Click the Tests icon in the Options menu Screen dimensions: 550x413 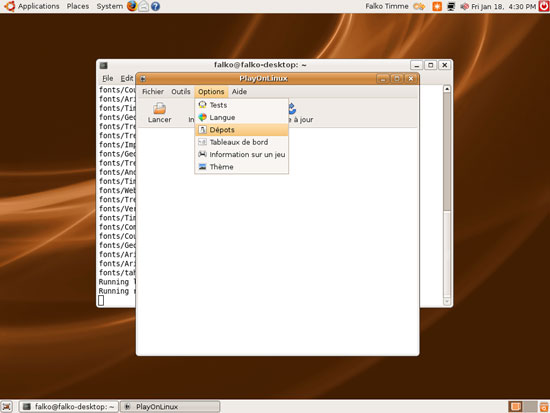[202, 105]
